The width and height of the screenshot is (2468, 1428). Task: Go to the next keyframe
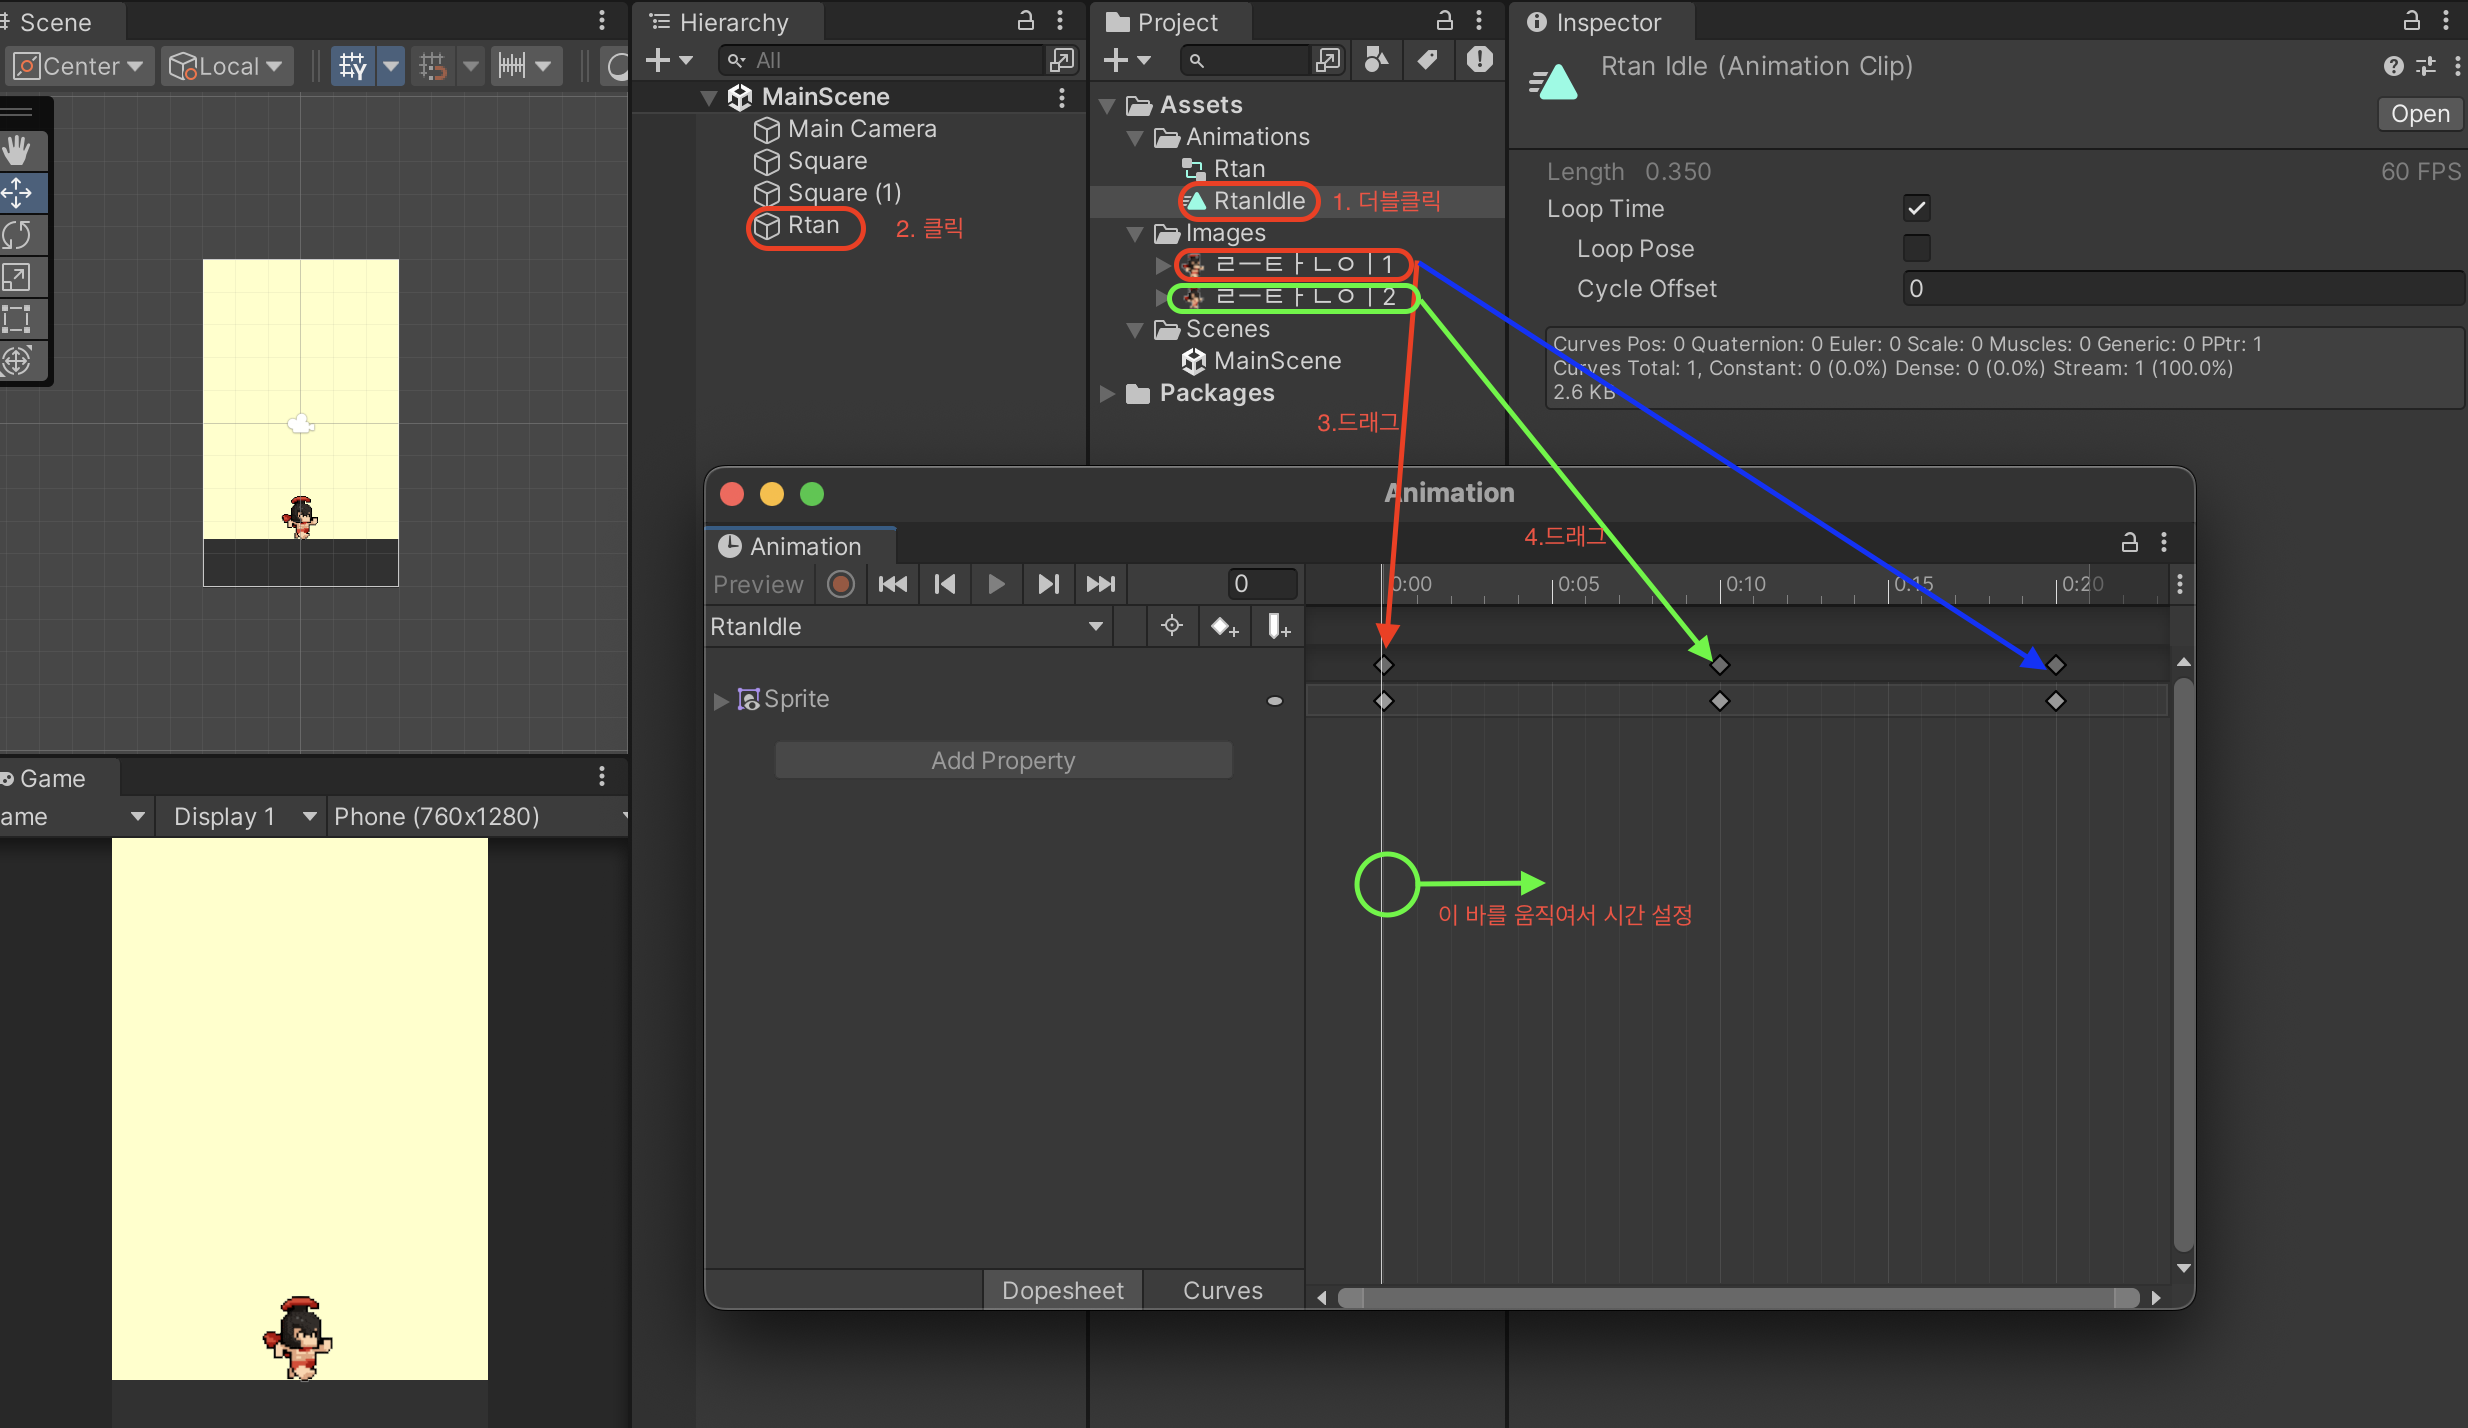[1047, 584]
